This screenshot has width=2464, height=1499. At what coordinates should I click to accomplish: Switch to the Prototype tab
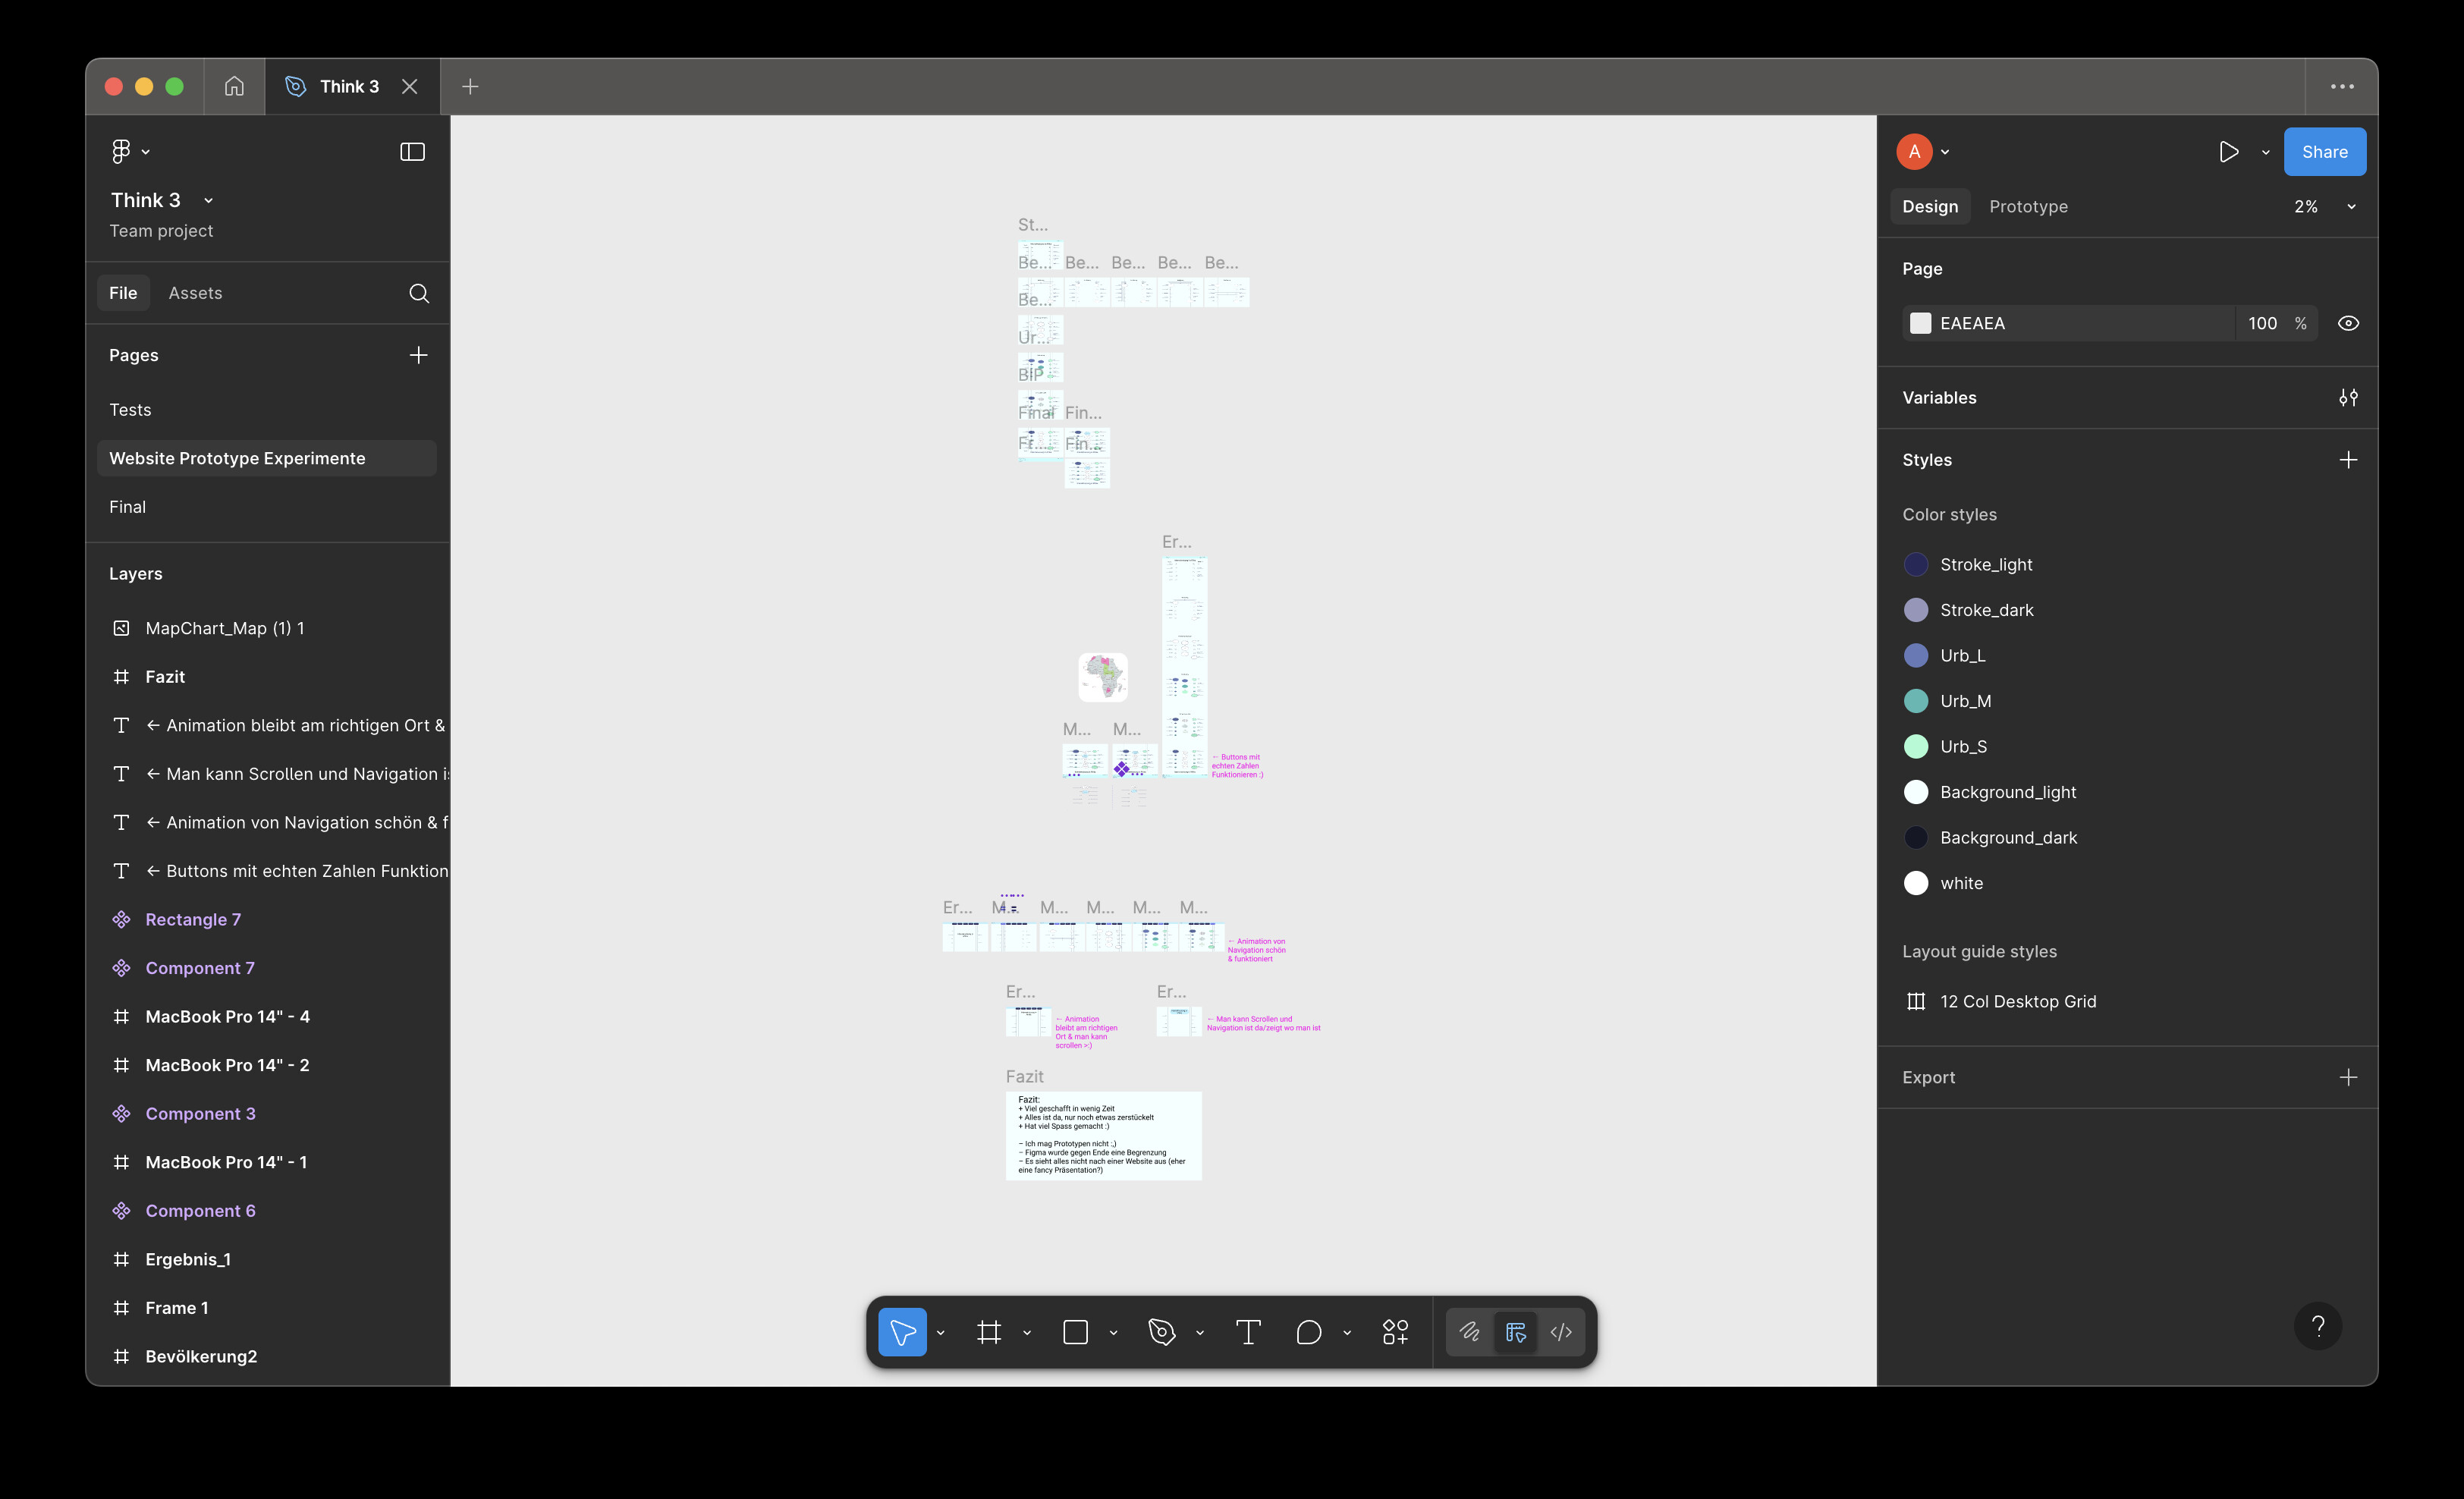point(2028,206)
